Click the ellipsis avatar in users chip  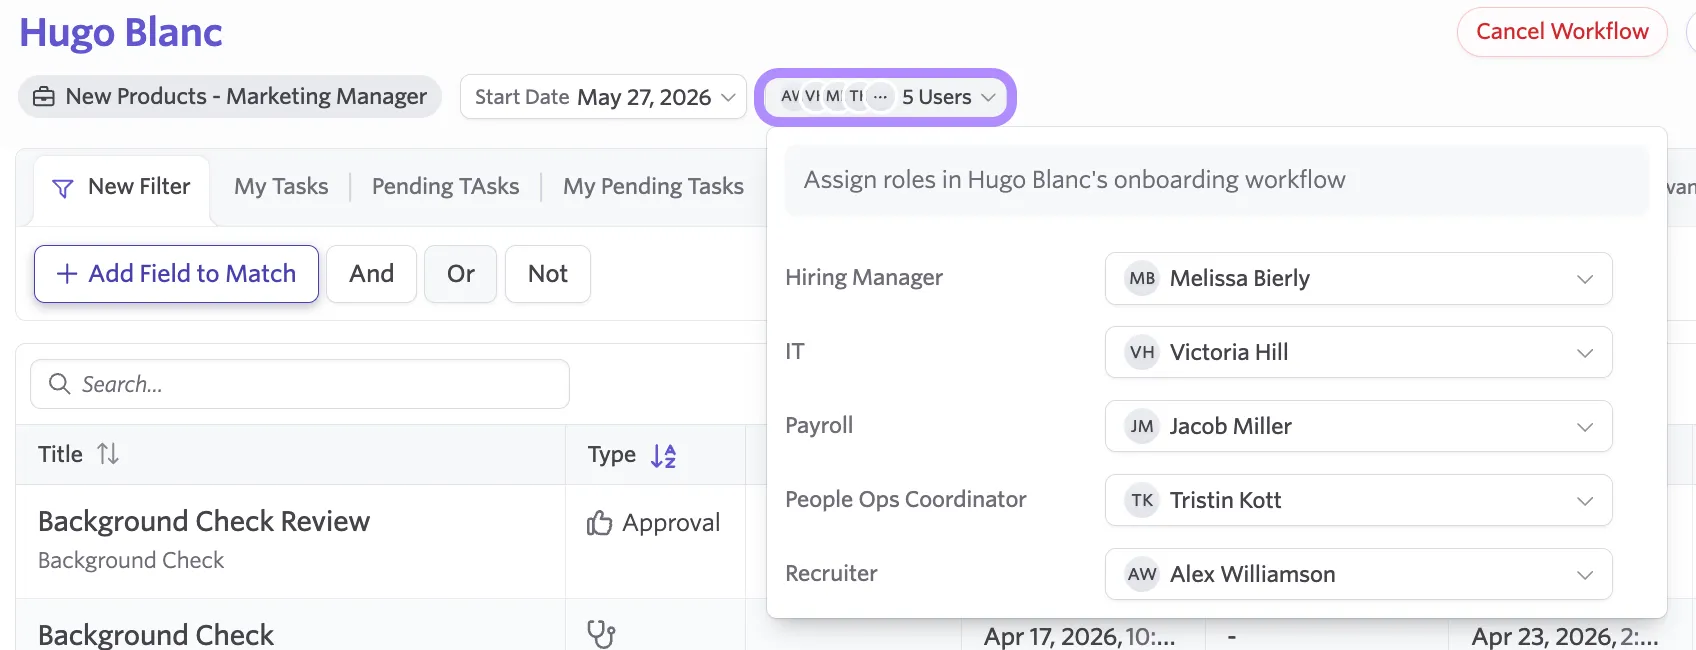click(x=880, y=97)
